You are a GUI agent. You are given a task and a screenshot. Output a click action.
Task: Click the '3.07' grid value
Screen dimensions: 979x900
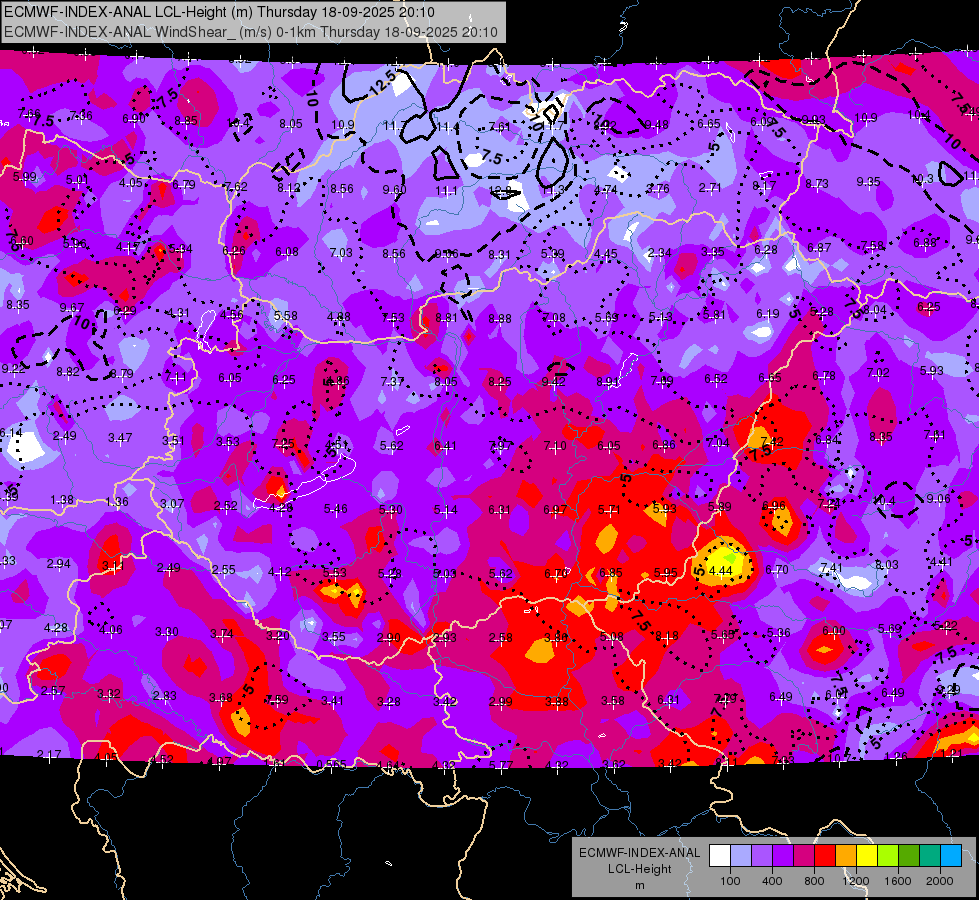point(172,503)
